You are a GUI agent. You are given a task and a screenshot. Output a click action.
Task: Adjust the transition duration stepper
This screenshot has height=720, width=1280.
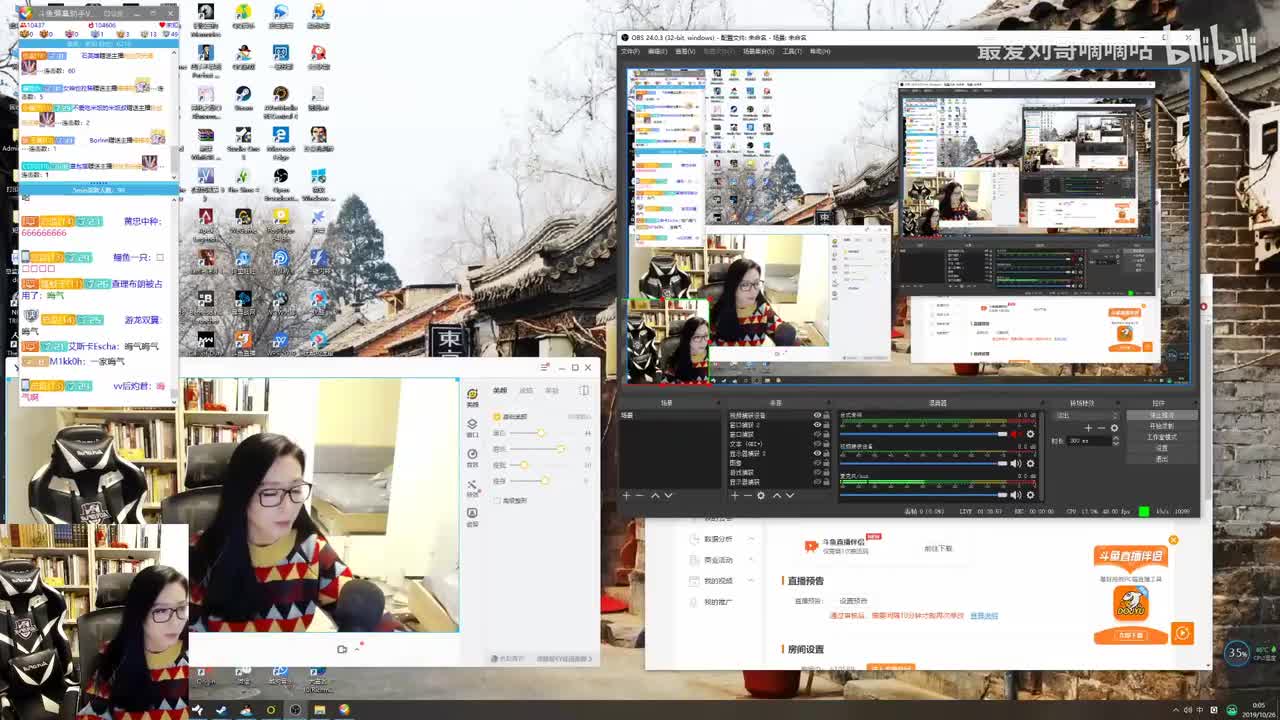click(1118, 440)
